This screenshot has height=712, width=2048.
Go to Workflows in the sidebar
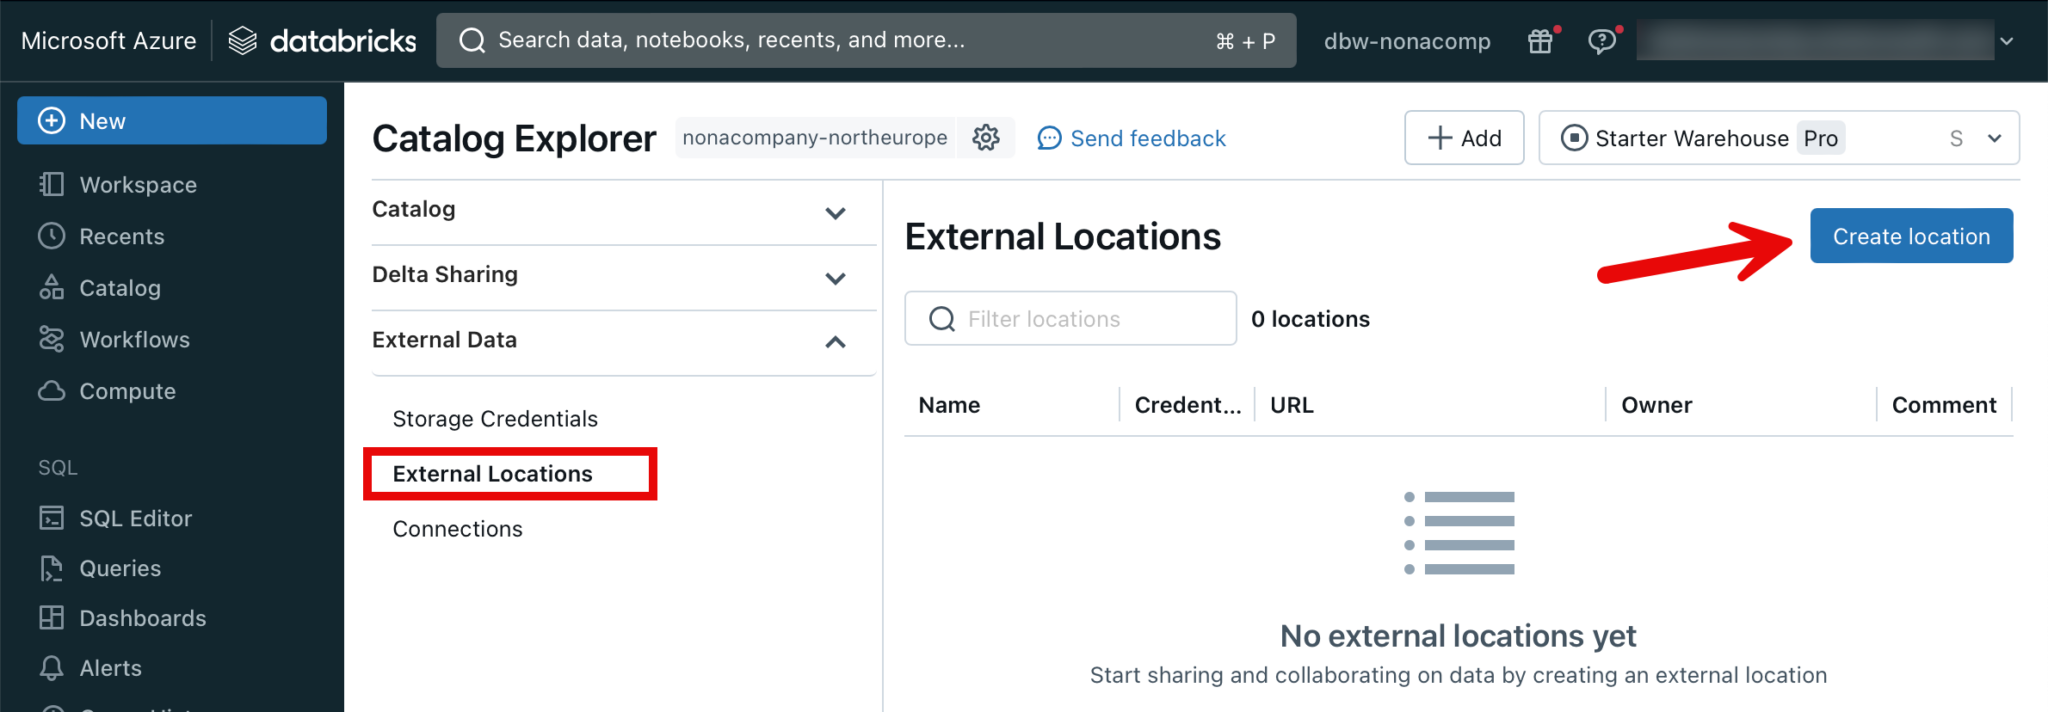coord(134,340)
